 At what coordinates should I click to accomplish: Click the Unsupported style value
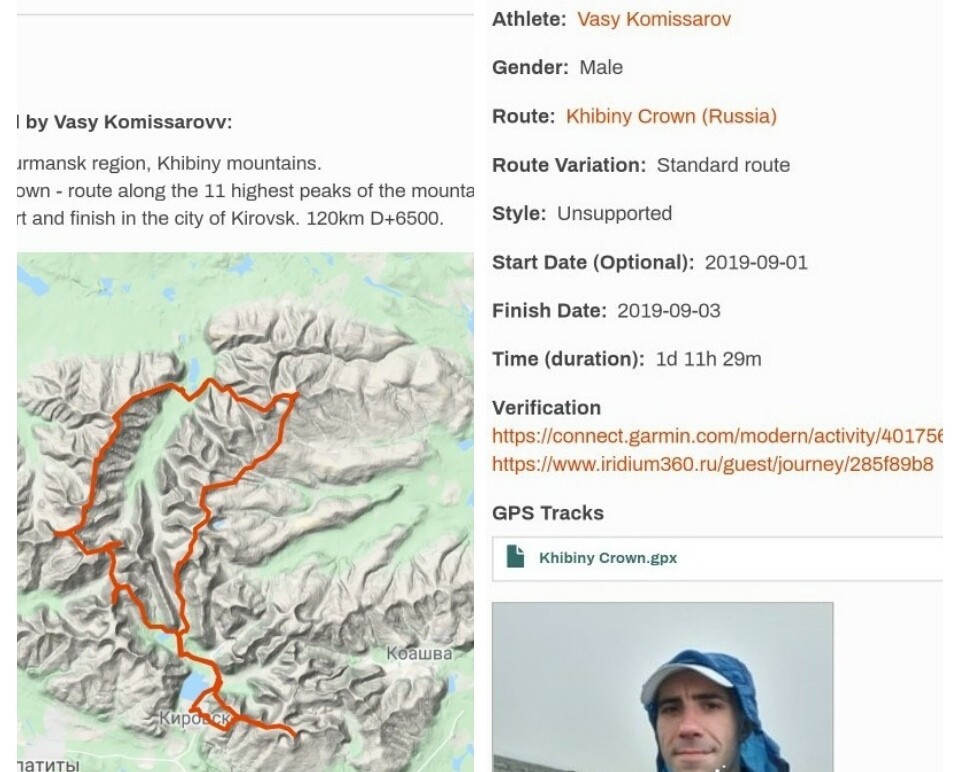[x=614, y=214]
